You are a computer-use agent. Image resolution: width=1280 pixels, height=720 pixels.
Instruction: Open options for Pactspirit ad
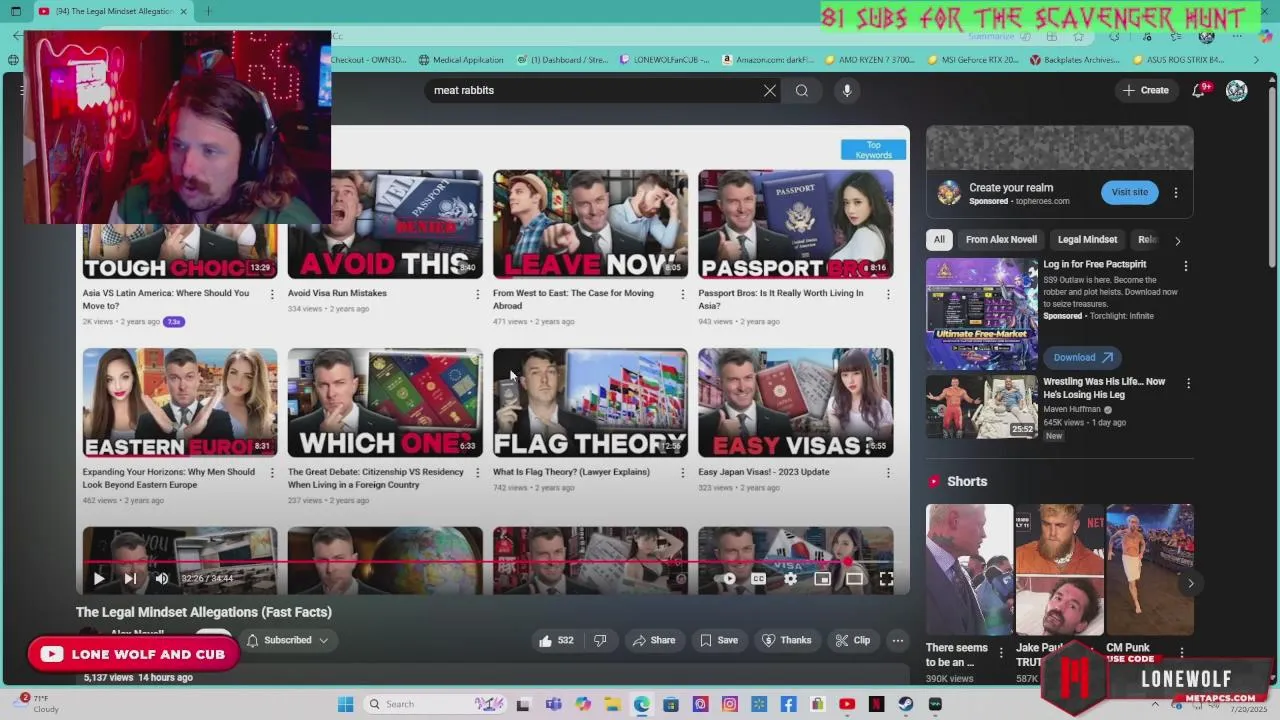click(1186, 266)
